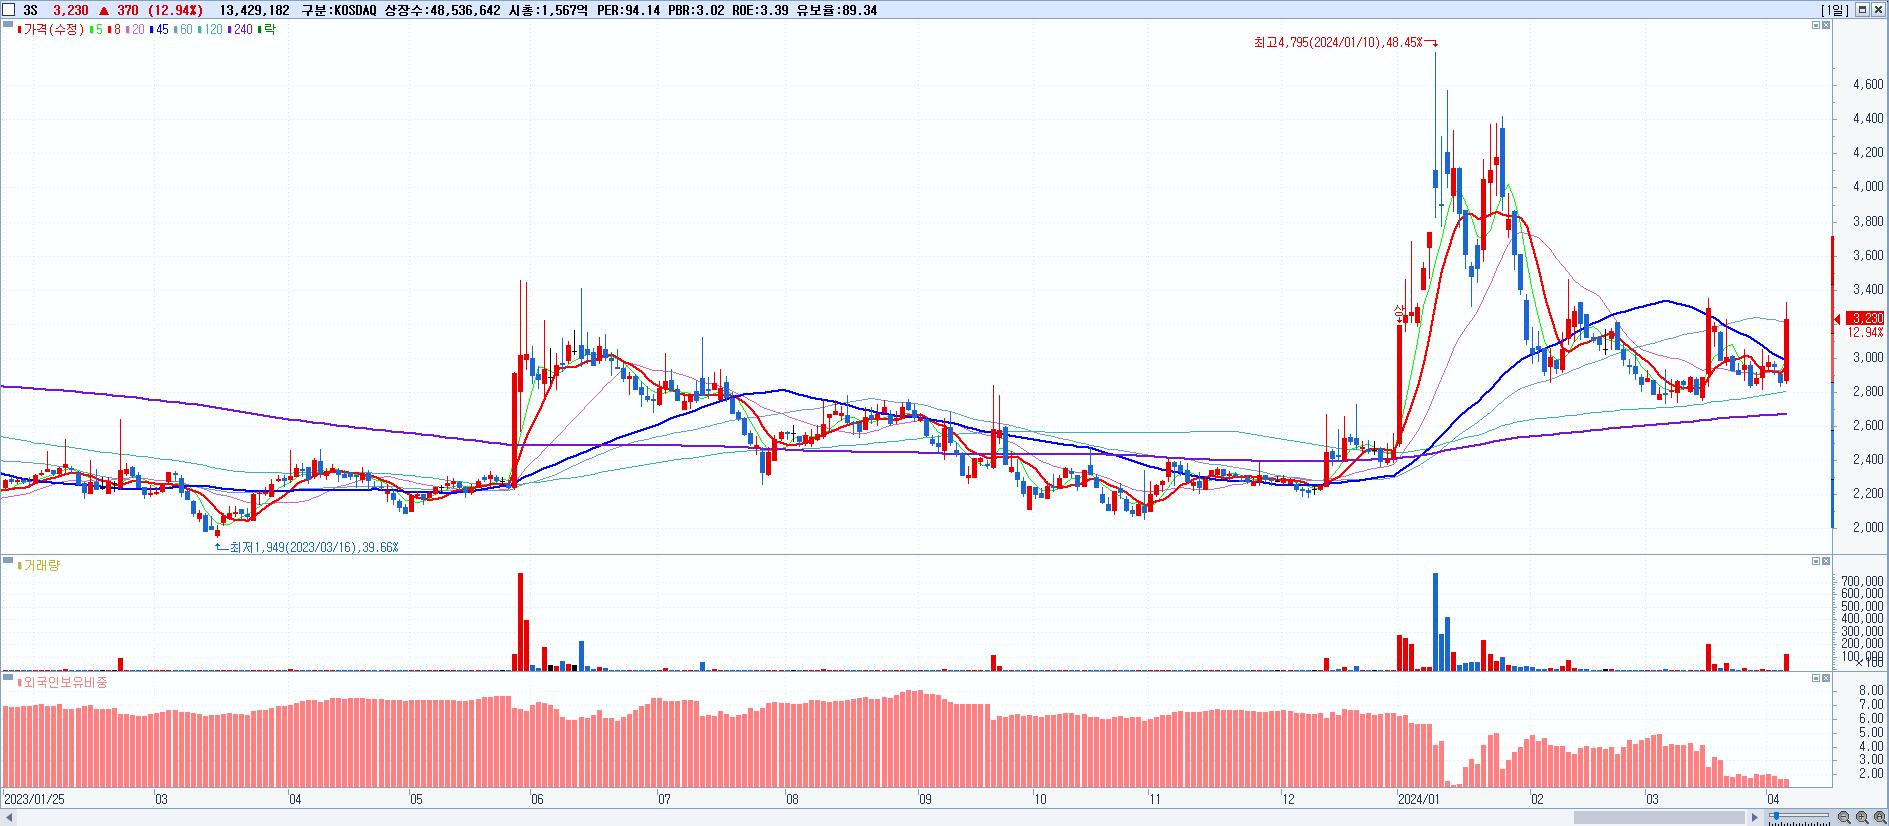
Task: Close the price chart pane
Action: [1826, 25]
